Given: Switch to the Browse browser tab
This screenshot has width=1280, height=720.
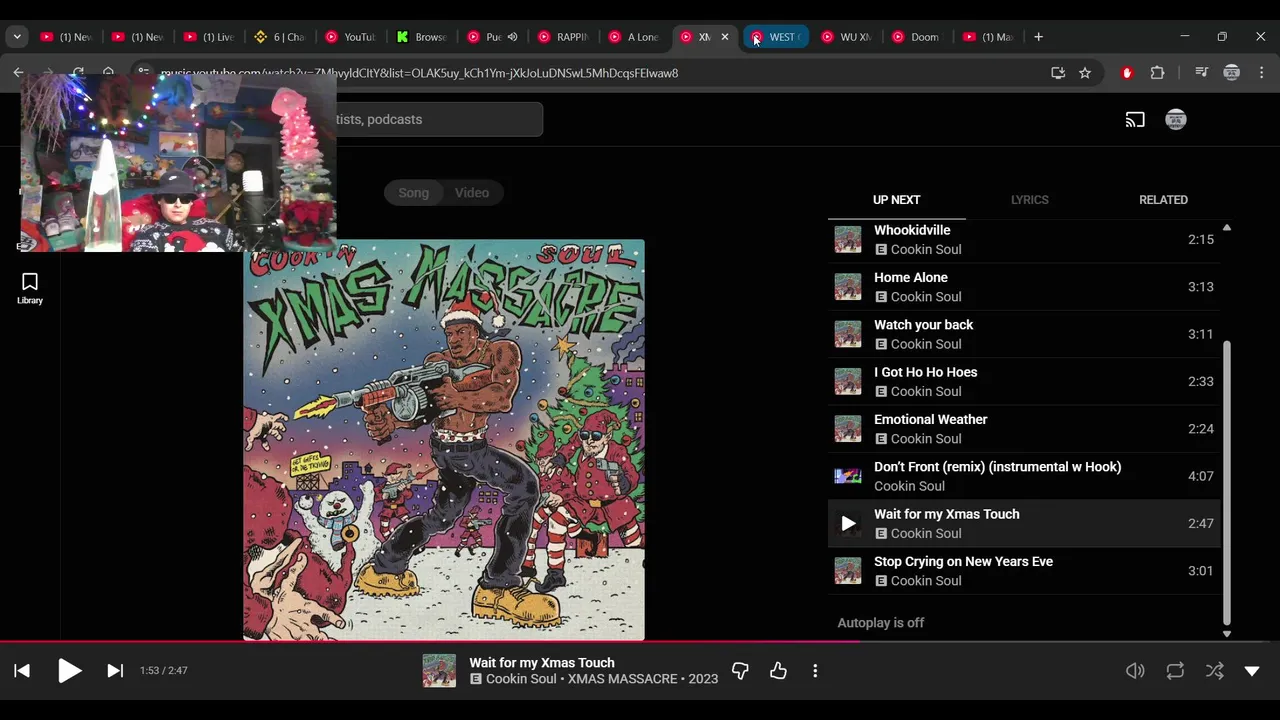Looking at the screenshot, I should (422, 37).
